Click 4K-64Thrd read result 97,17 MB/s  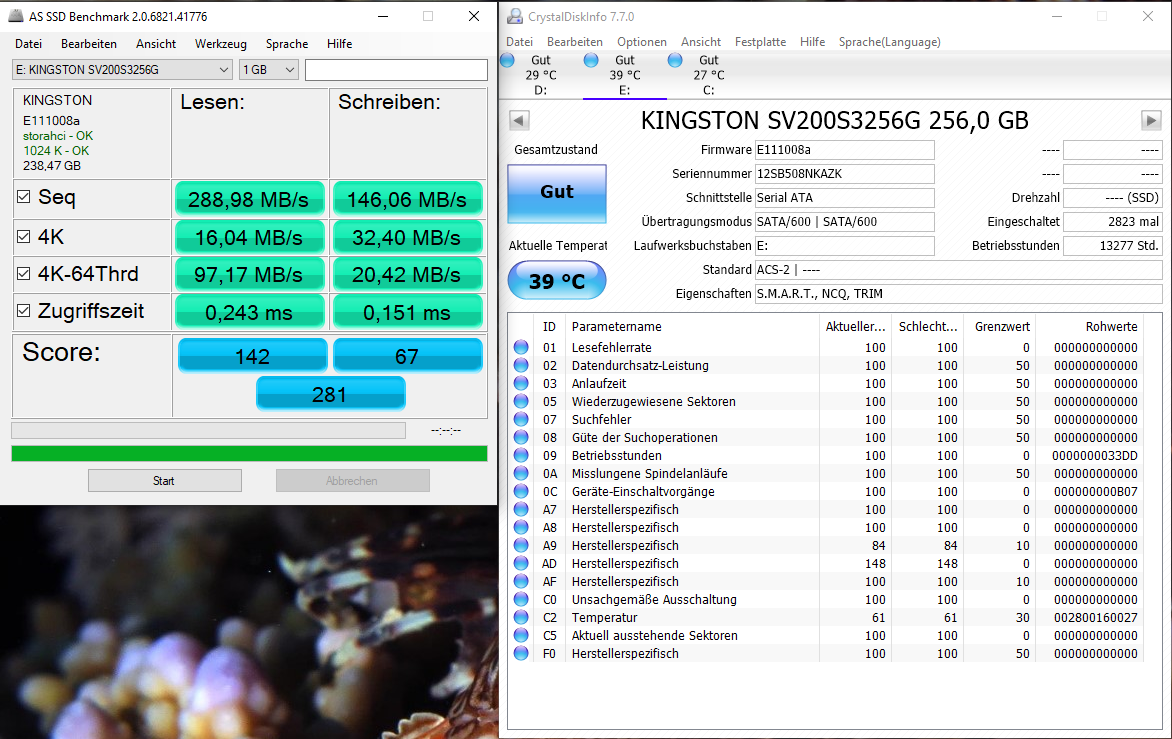coord(249,274)
